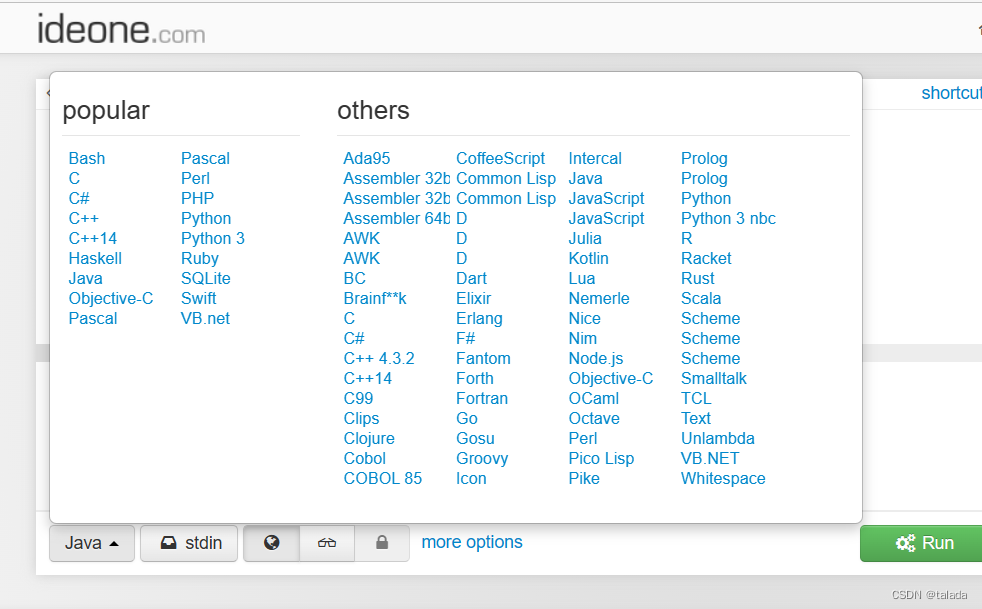Pick CoffeeScript from the others list
The image size is (982, 609).
(500, 159)
